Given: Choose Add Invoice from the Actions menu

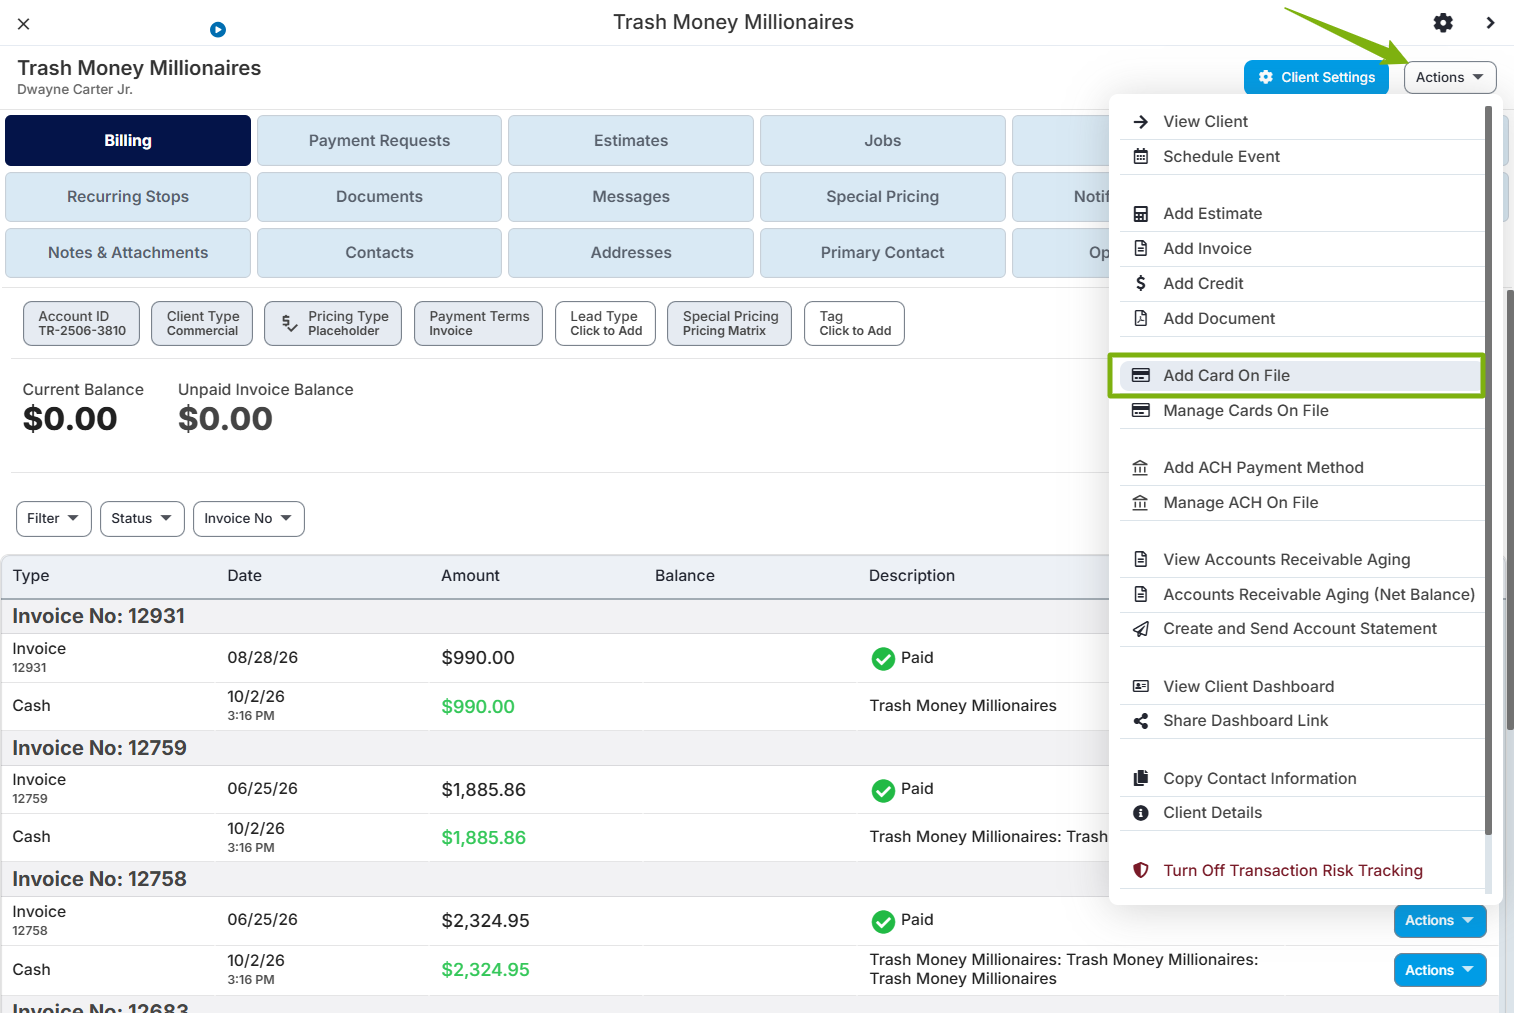Looking at the screenshot, I should click(x=1301, y=249).
